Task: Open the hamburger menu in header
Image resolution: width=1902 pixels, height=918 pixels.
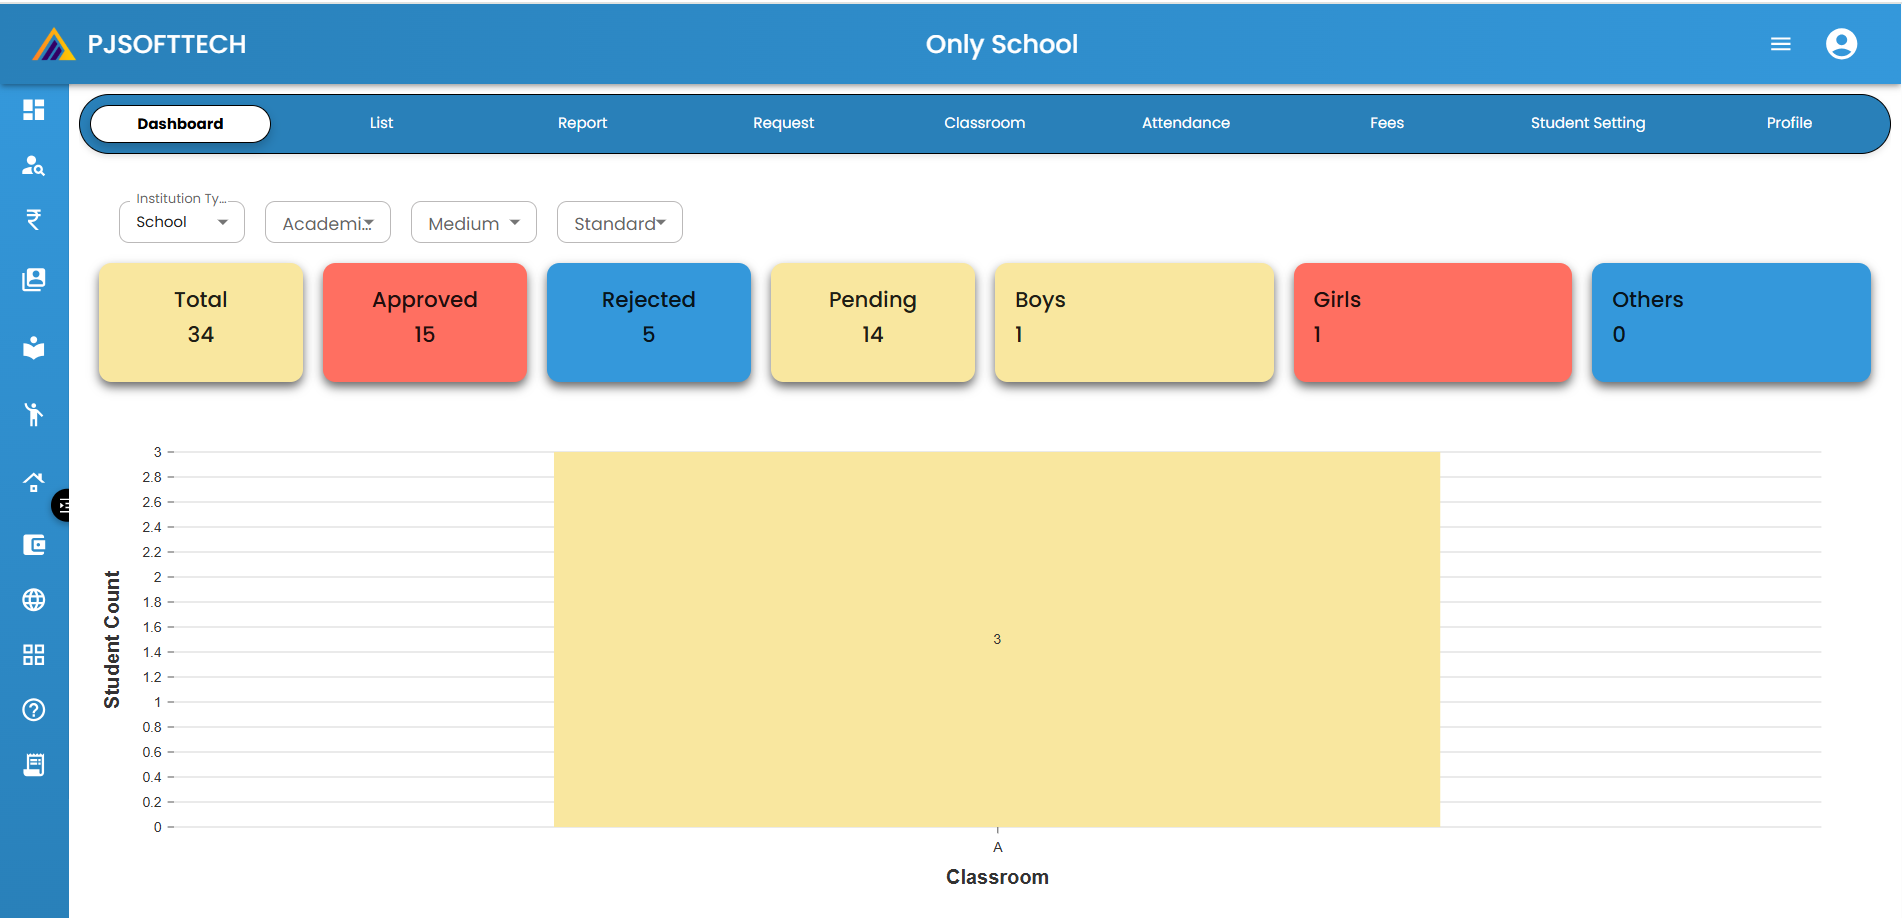Action: click(1781, 44)
